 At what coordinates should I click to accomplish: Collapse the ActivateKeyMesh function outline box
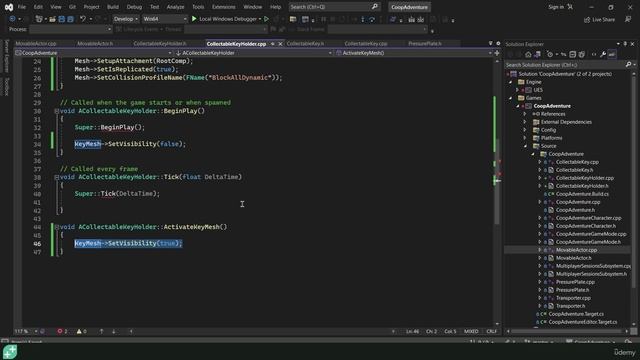57,227
